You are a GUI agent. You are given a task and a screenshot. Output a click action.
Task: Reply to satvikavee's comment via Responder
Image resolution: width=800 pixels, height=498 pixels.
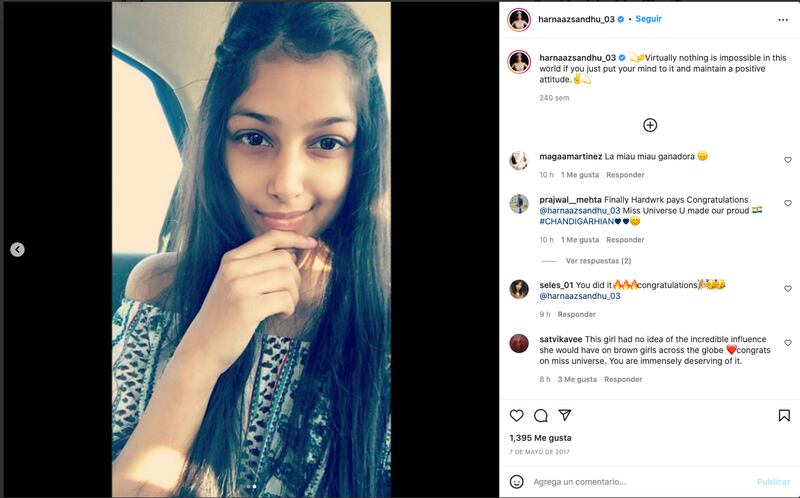tap(623, 379)
